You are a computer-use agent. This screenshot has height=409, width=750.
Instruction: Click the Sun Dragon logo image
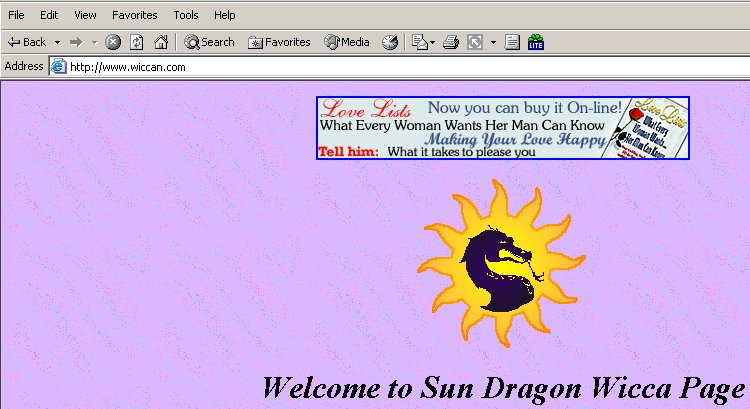coord(501,264)
